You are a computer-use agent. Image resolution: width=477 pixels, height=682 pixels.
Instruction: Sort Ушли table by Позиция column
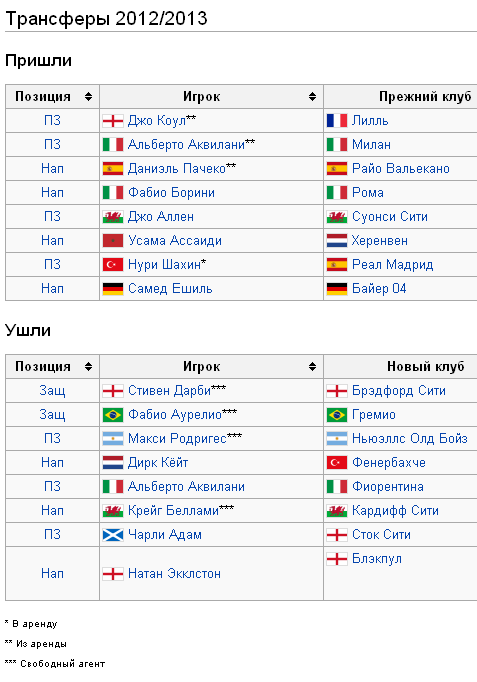pyautogui.click(x=88, y=367)
